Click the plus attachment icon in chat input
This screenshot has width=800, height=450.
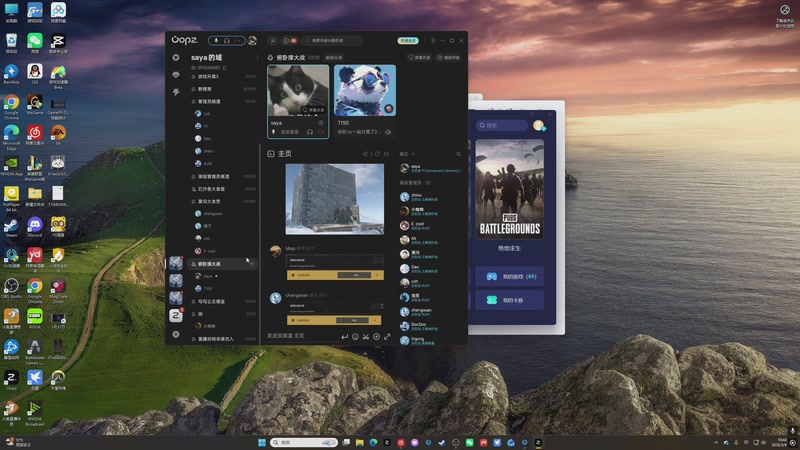tap(377, 337)
